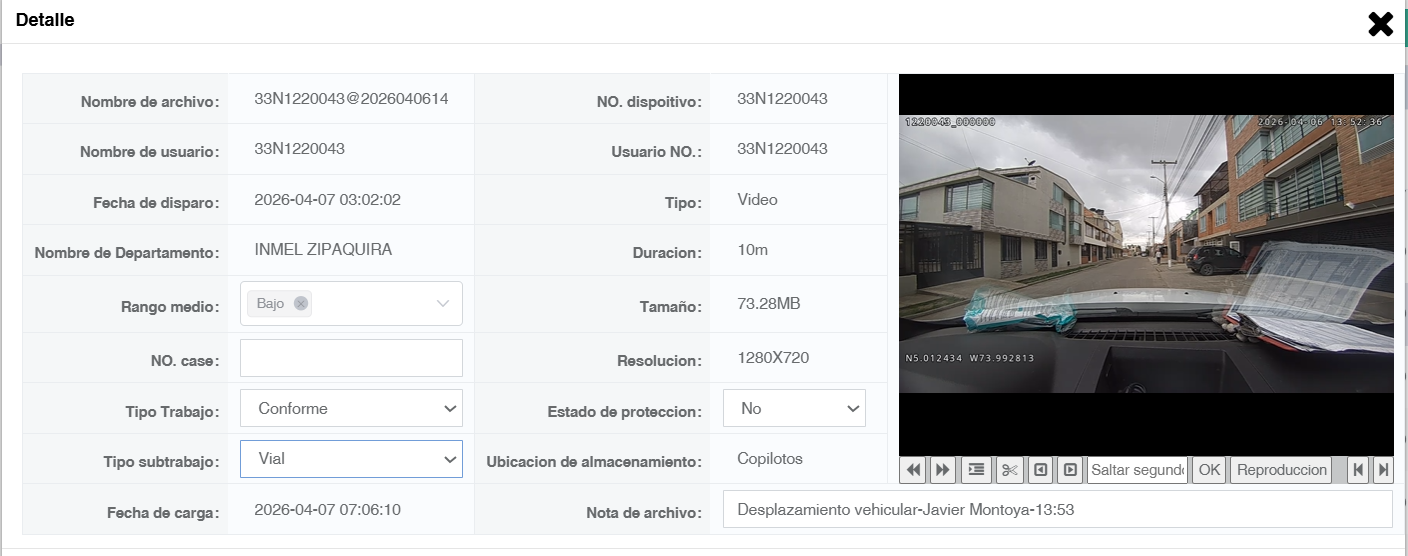
Task: Click the Nota de archivo text field
Action: pyautogui.click(x=1057, y=509)
